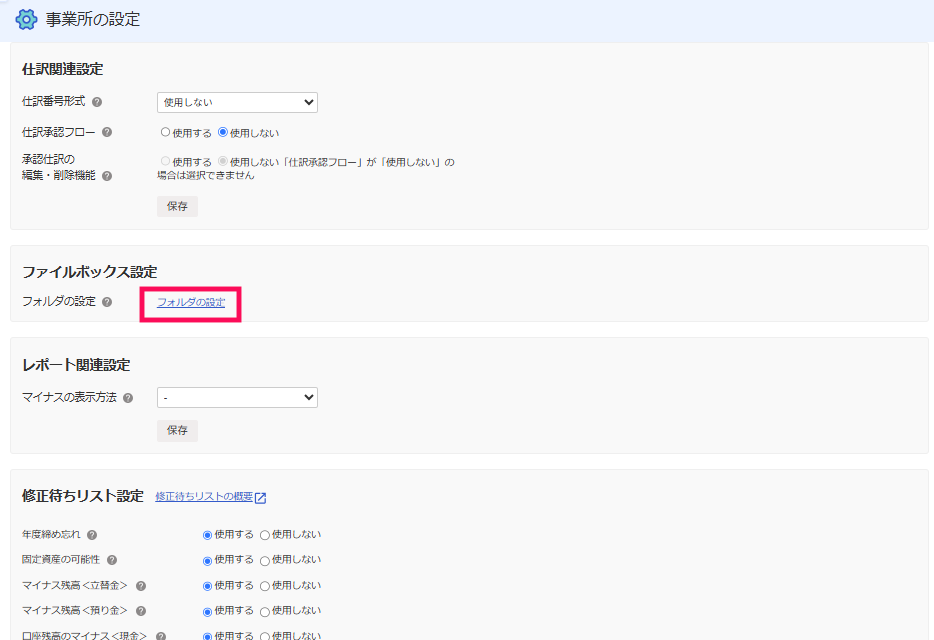
Task: Select 使用しない for 年度締め忘れ
Action: coord(265,535)
